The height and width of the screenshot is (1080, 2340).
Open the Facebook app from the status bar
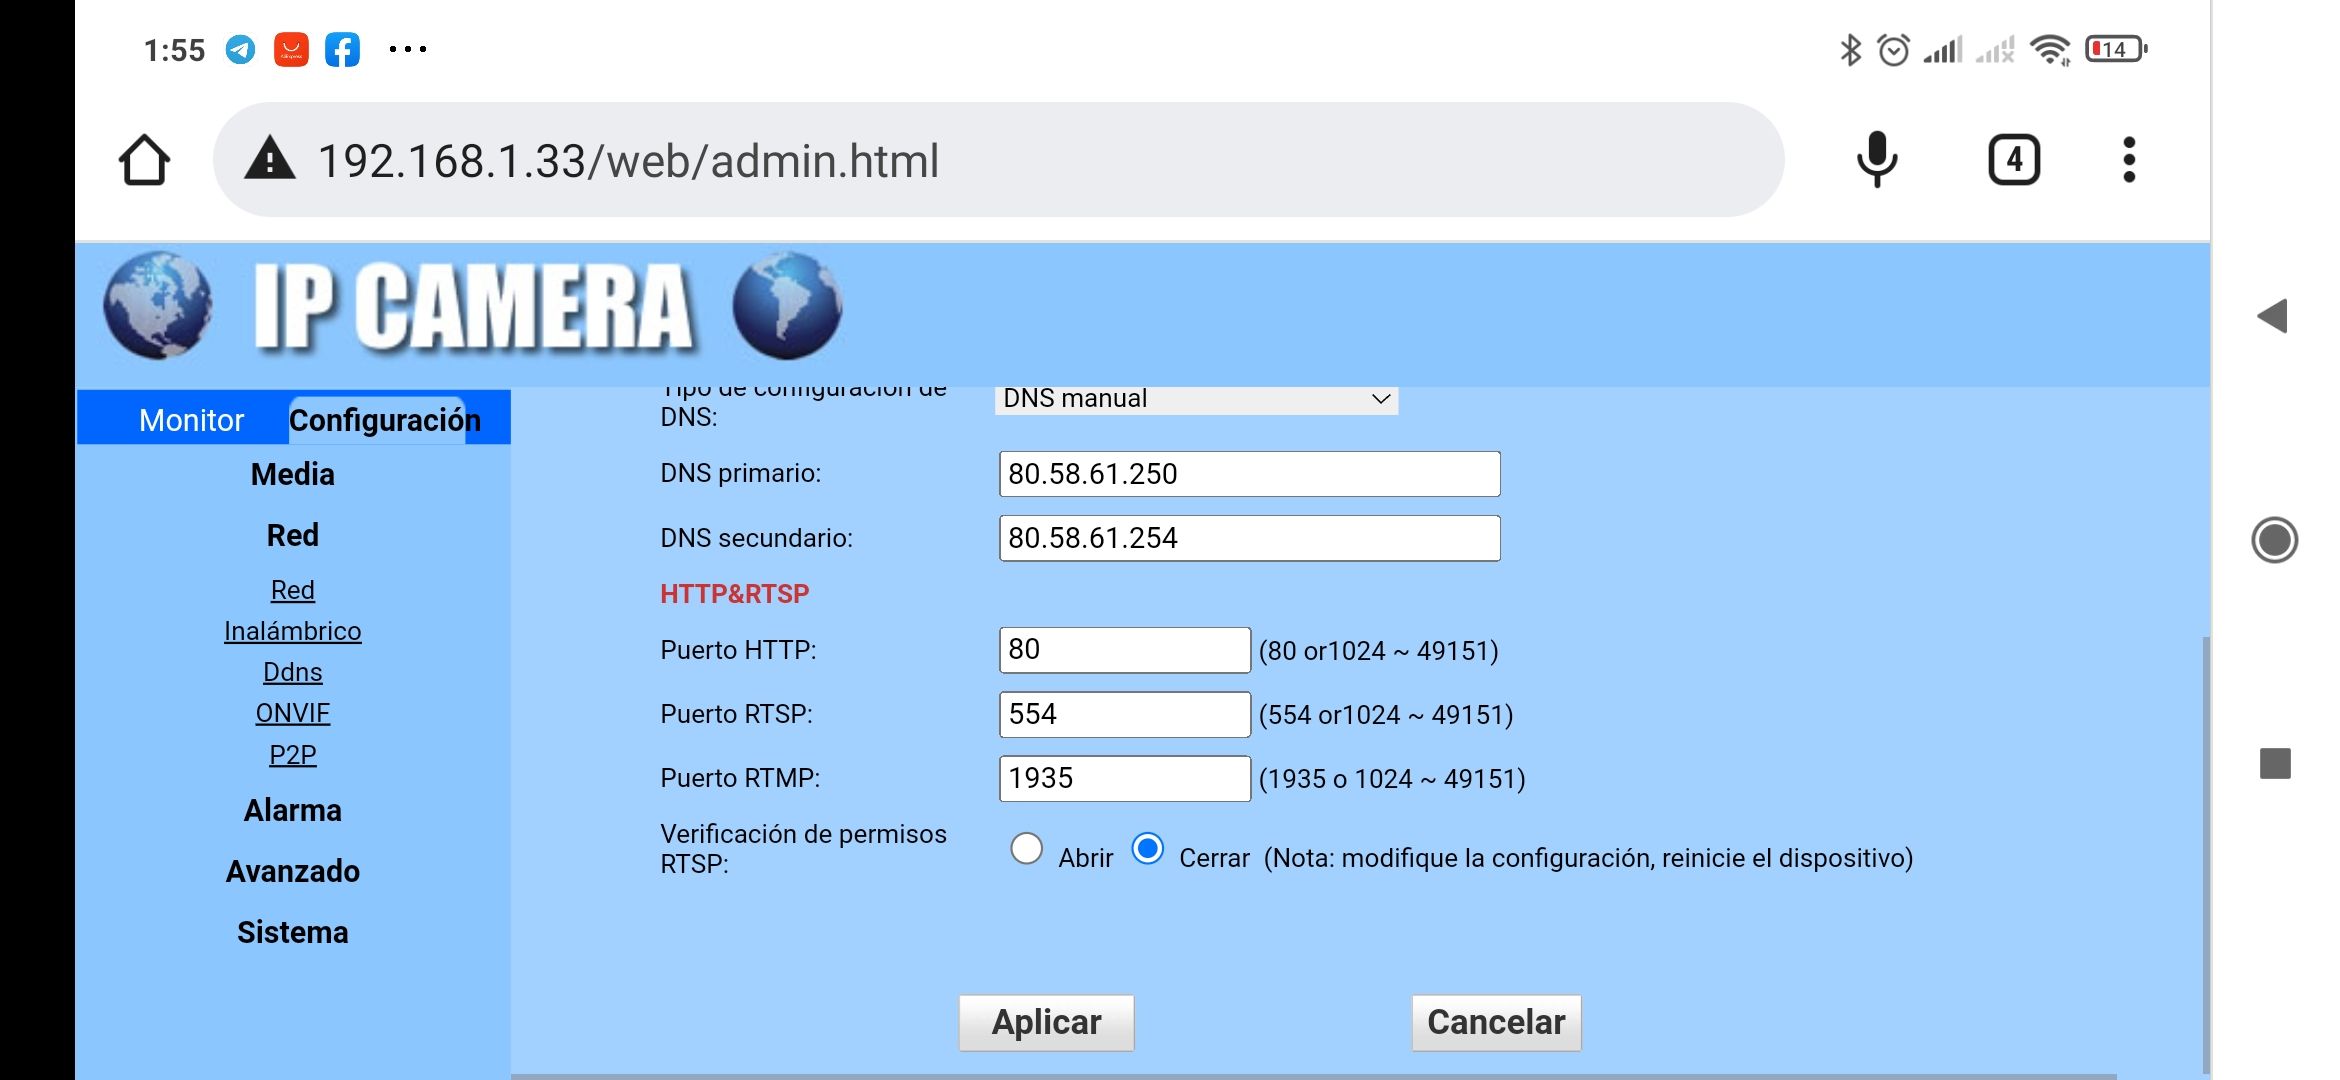click(x=342, y=46)
